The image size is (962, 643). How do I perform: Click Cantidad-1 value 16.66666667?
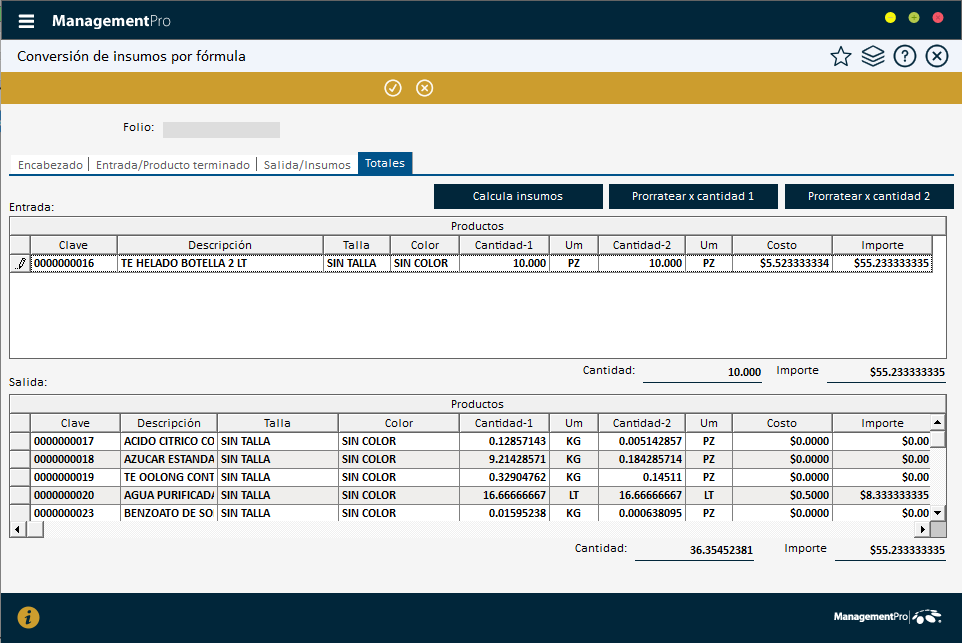tap(504, 495)
